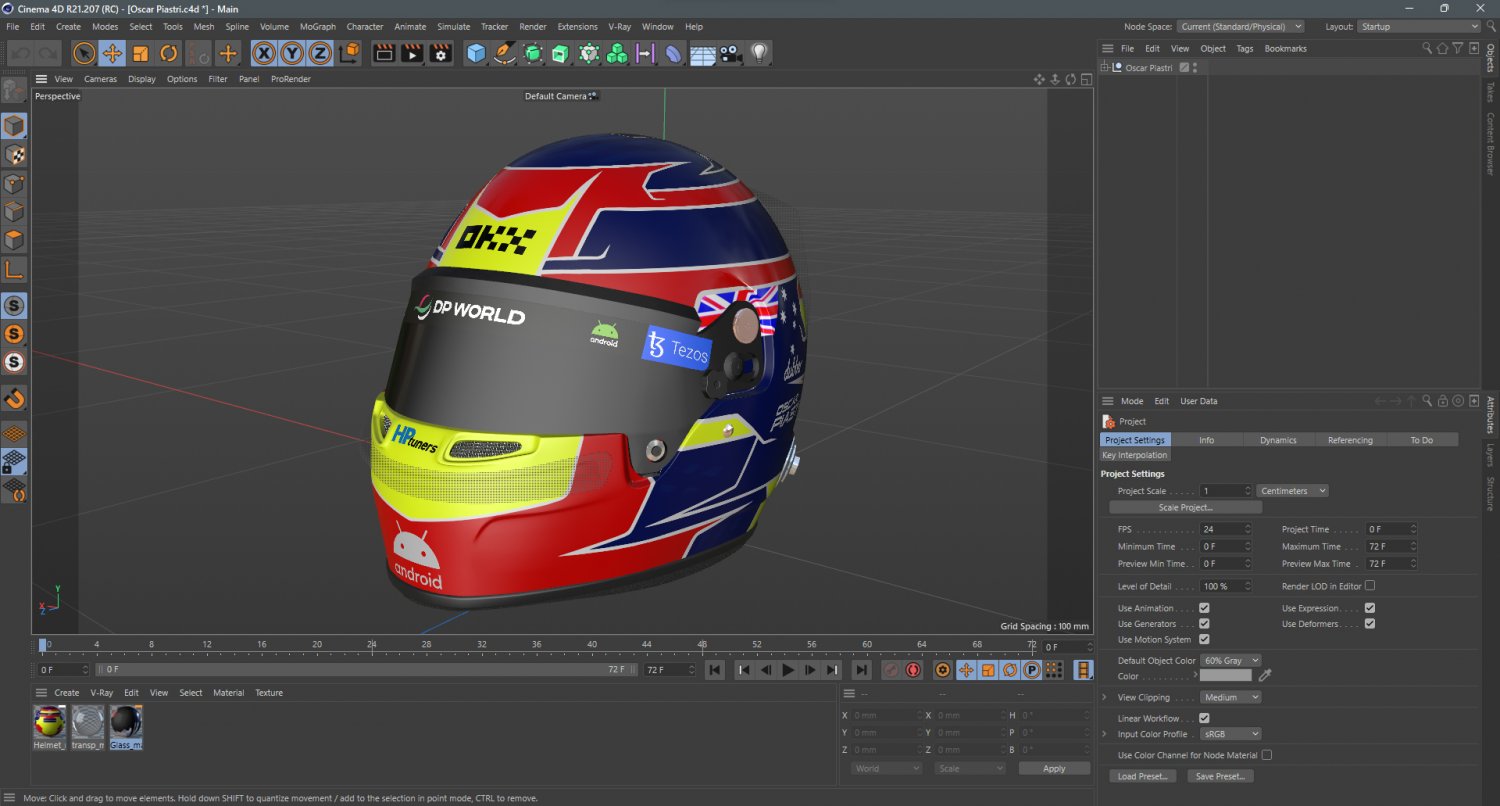This screenshot has width=1500, height=806.
Task: Select the Move tool in top toolbar
Action: tap(112, 53)
